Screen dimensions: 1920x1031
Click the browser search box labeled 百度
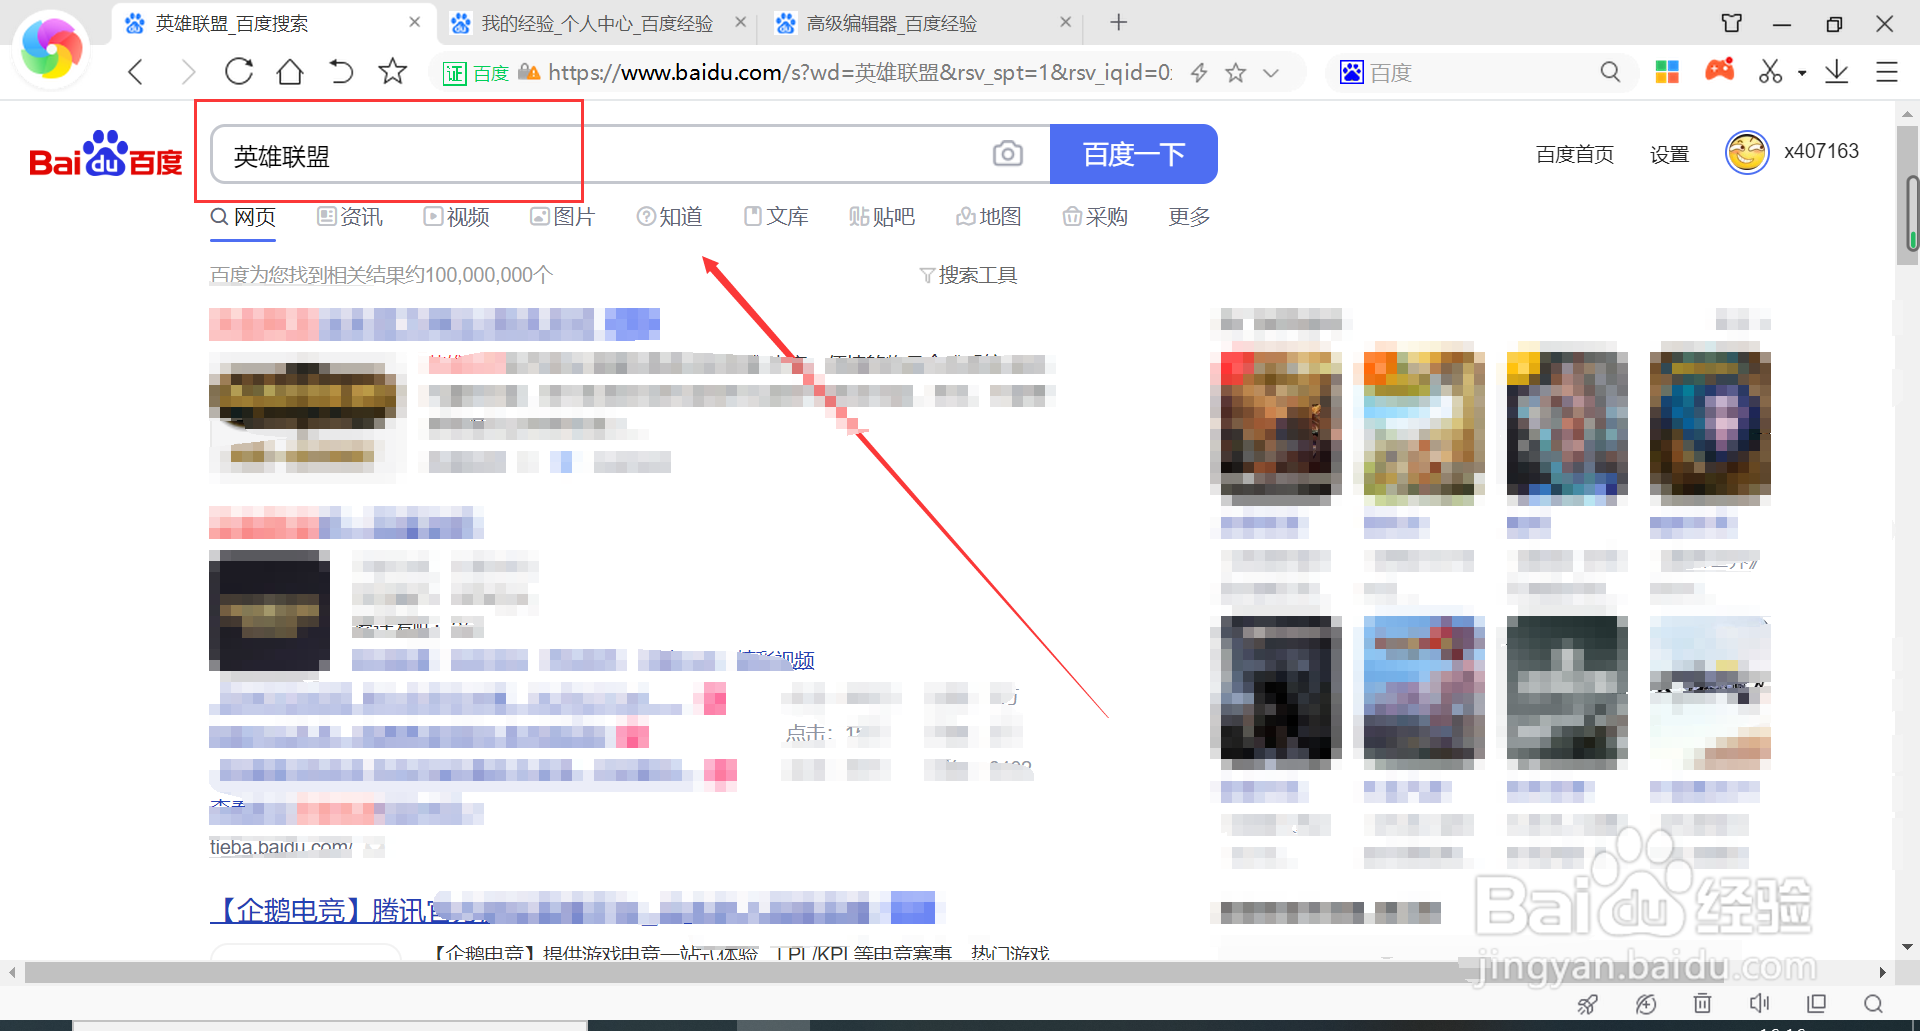pyautogui.click(x=1480, y=72)
